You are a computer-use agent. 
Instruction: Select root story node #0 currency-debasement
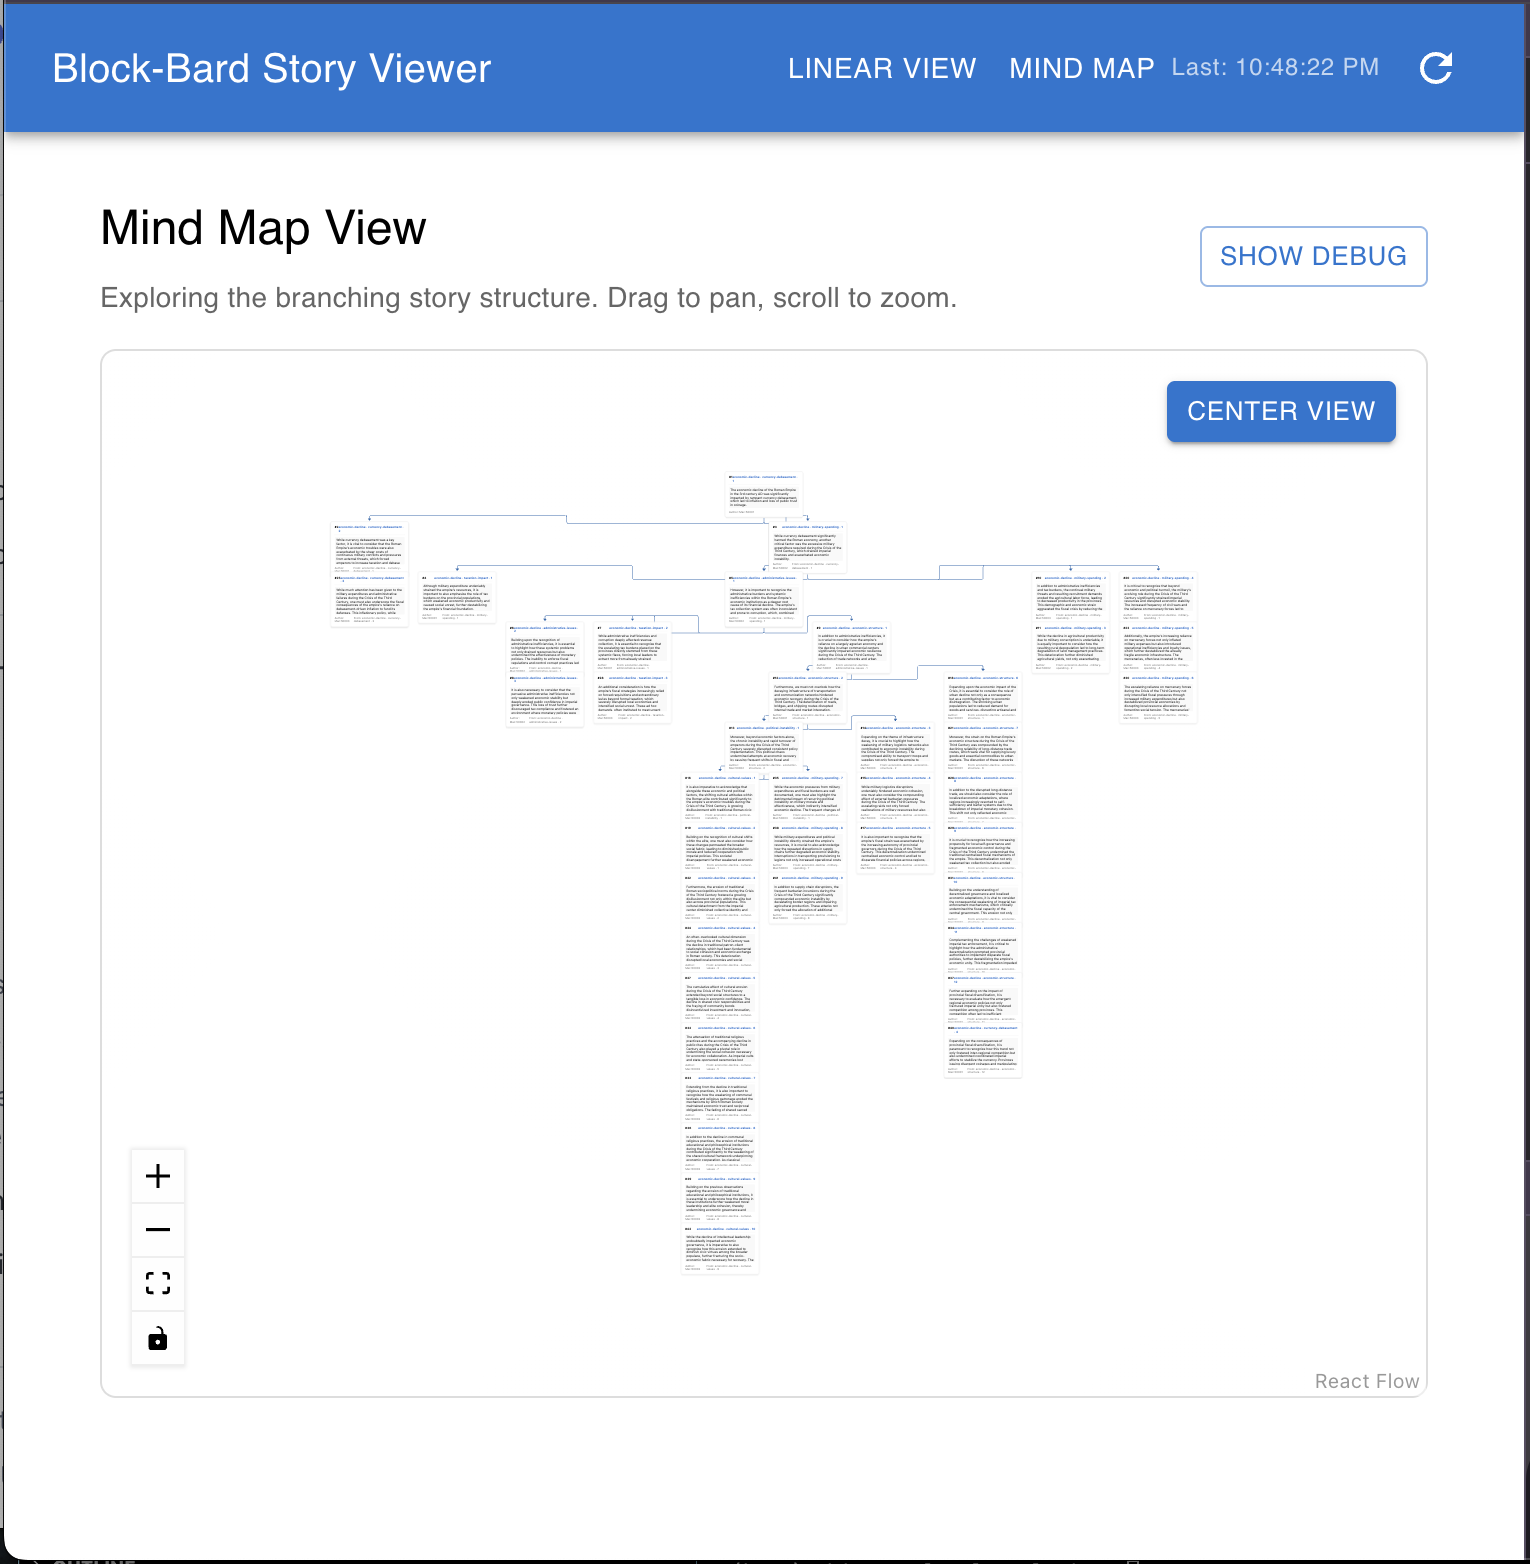click(x=764, y=494)
